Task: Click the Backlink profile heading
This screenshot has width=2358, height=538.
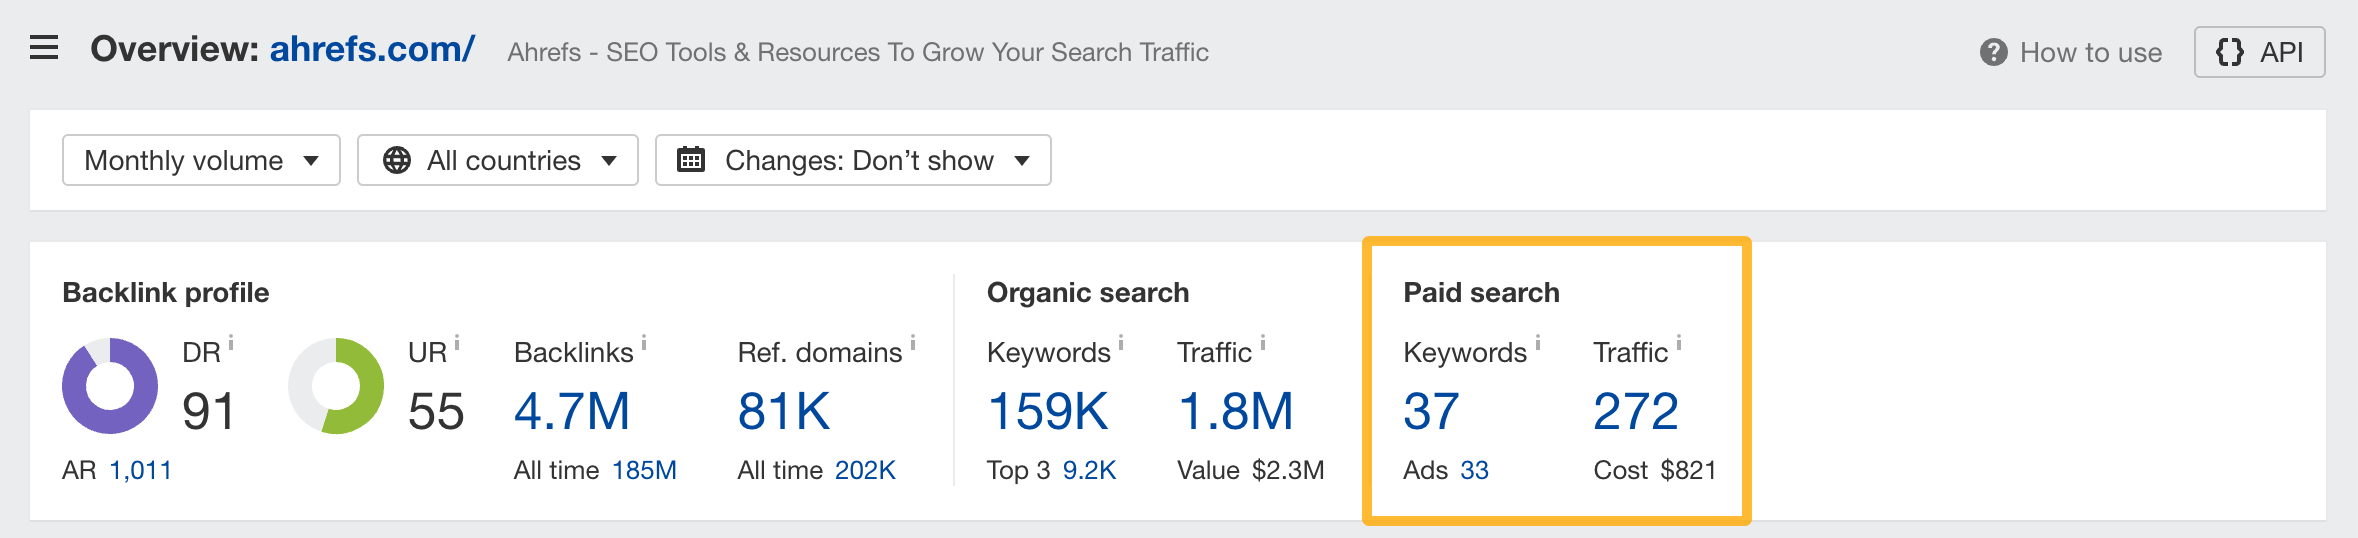Action: pos(166,293)
